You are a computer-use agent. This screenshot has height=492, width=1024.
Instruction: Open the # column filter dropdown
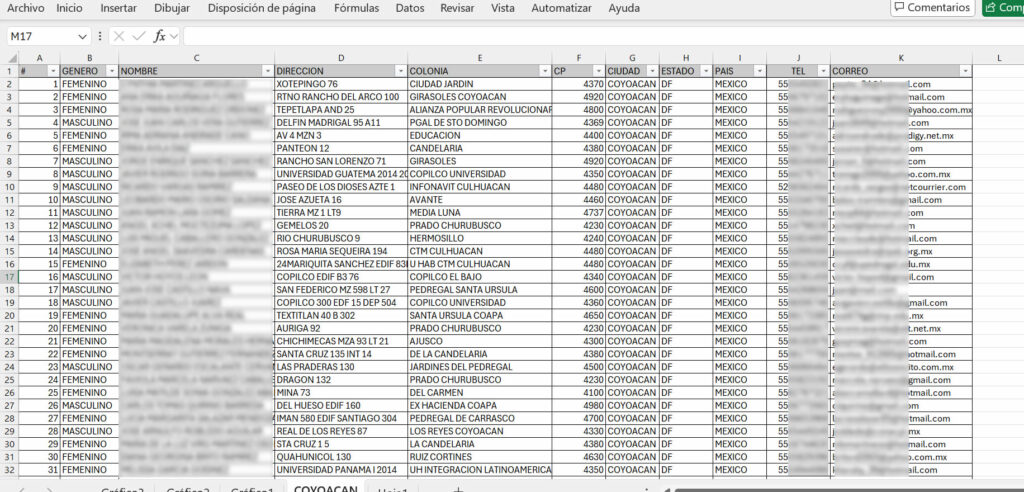pos(53,71)
